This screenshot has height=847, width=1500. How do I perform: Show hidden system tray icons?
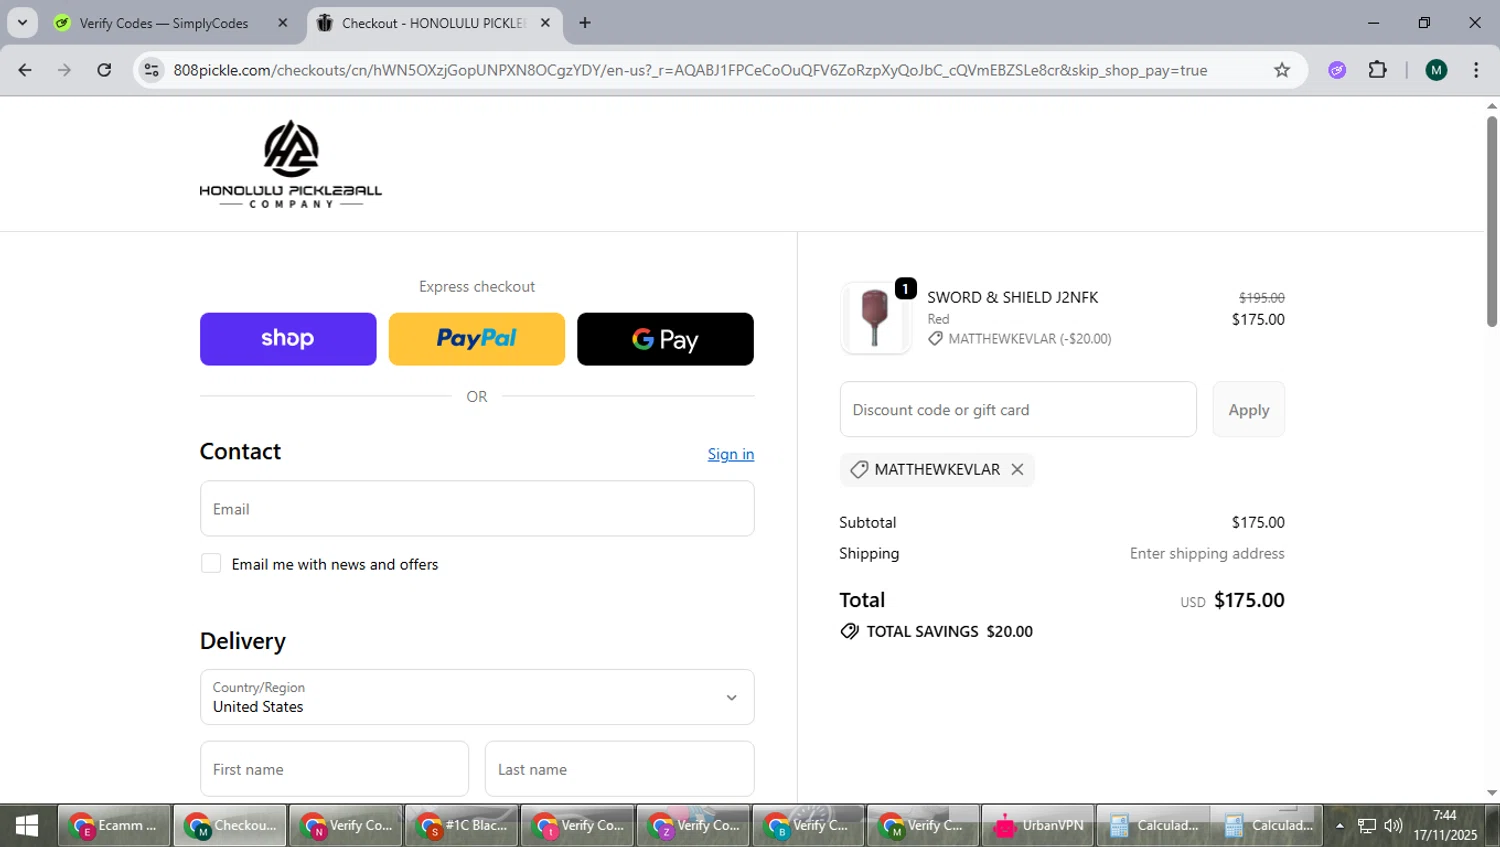click(x=1340, y=826)
